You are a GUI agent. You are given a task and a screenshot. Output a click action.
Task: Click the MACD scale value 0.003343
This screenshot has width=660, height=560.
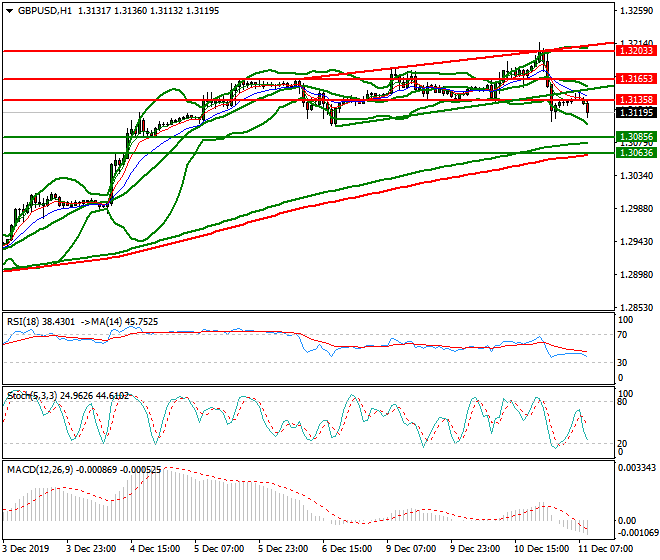pyautogui.click(x=637, y=468)
